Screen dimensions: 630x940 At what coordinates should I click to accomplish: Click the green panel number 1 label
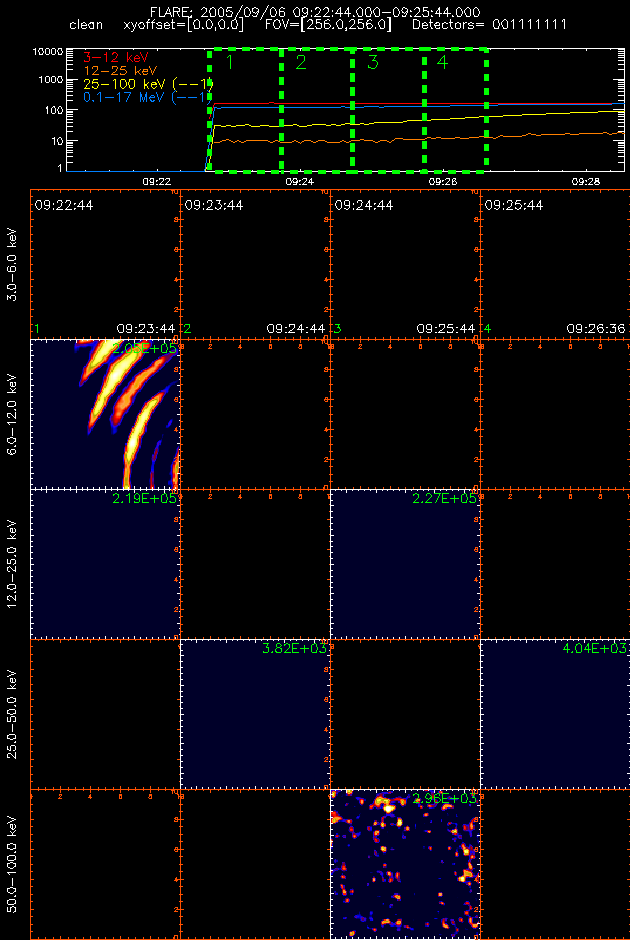coord(37,329)
